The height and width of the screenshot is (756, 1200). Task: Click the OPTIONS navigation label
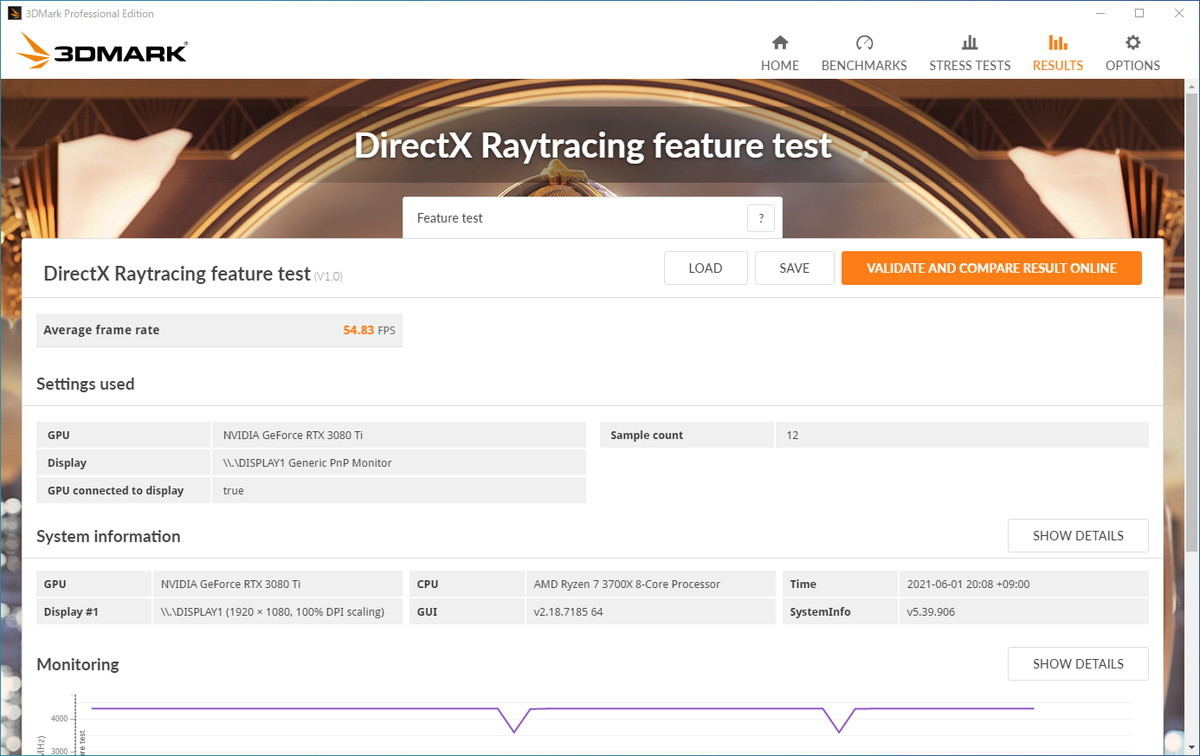pos(1133,66)
